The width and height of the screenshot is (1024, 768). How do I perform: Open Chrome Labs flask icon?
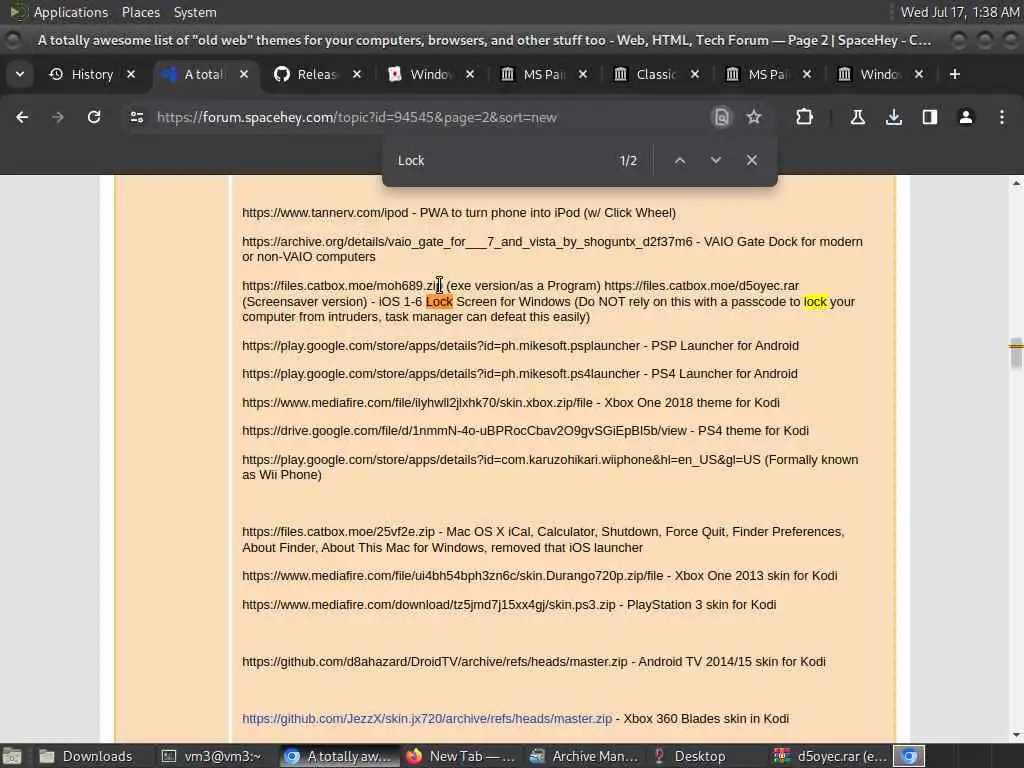tap(857, 117)
